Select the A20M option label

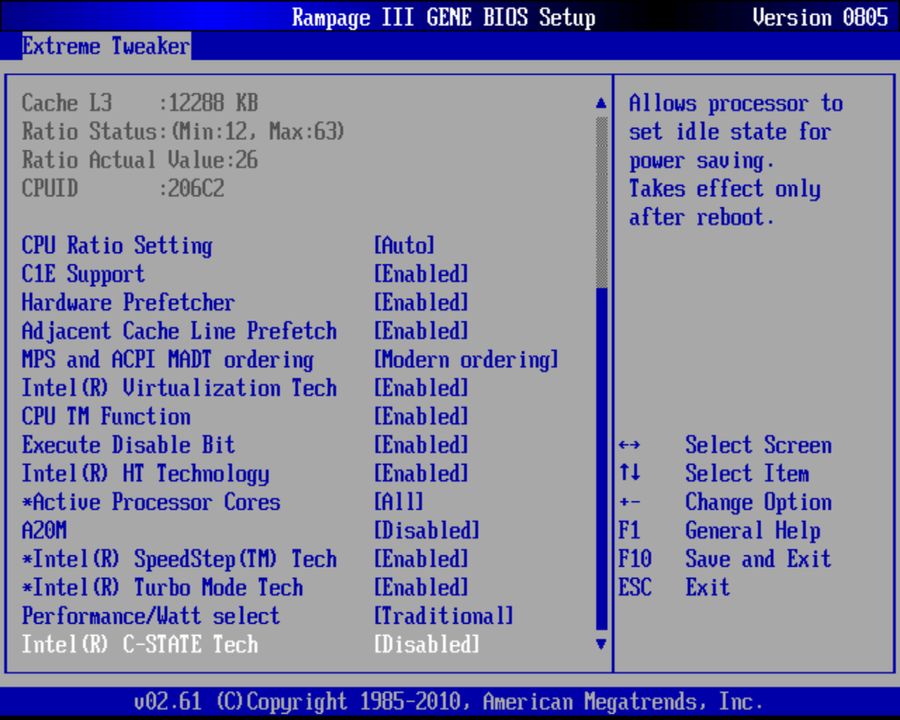pos(44,531)
